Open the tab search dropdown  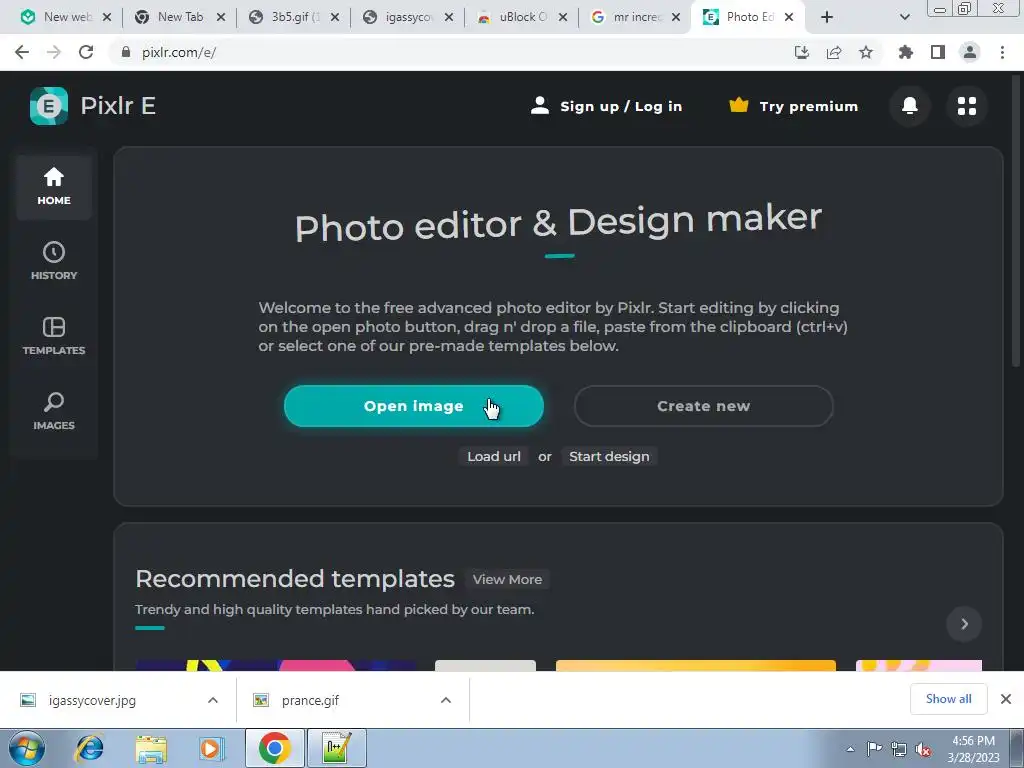pos(904,17)
